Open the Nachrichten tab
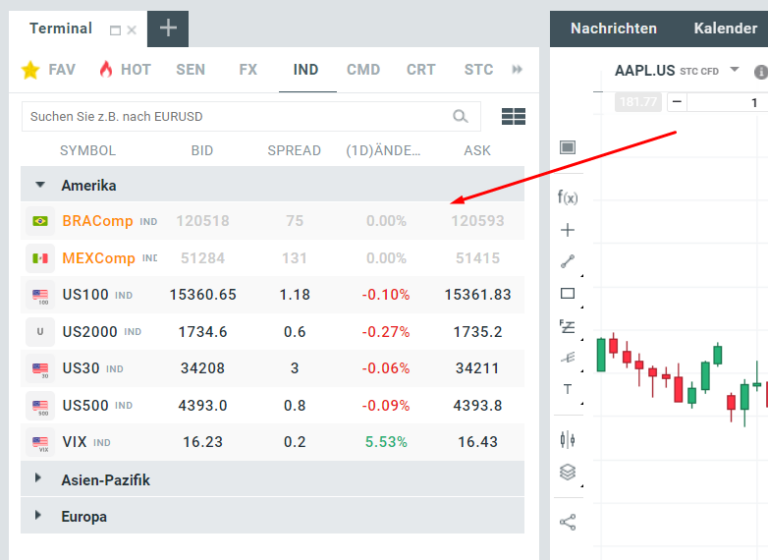Viewport: 768px width, 560px height. tap(613, 28)
